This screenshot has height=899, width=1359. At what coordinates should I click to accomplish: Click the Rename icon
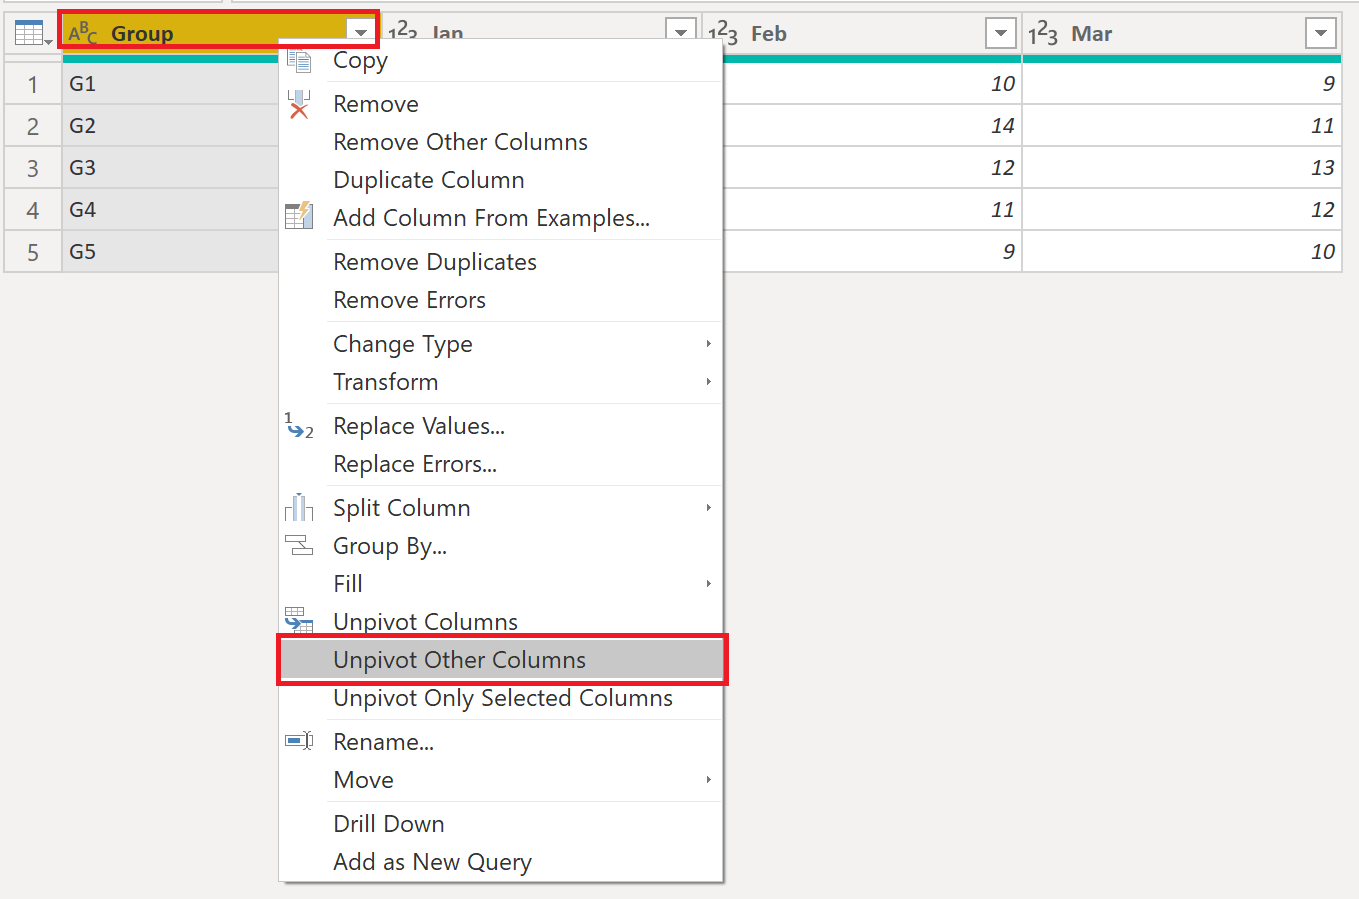(299, 741)
